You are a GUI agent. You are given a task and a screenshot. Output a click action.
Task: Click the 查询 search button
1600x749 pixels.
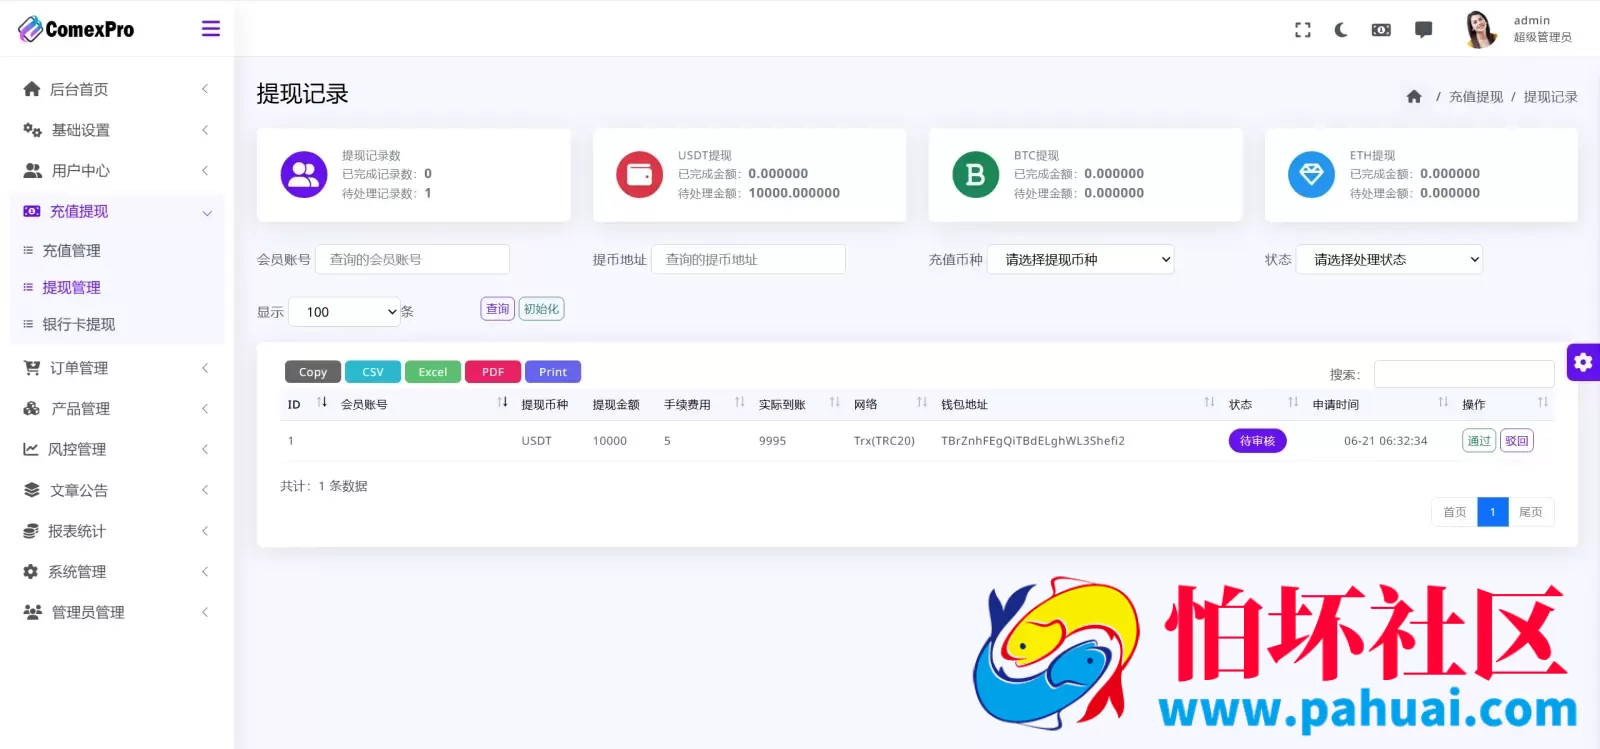click(497, 309)
